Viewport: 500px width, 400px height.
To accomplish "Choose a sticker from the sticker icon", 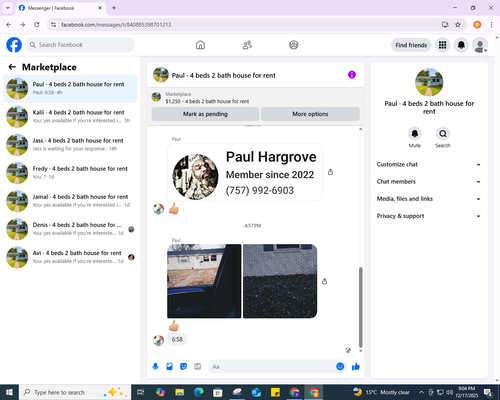I will click(x=183, y=367).
